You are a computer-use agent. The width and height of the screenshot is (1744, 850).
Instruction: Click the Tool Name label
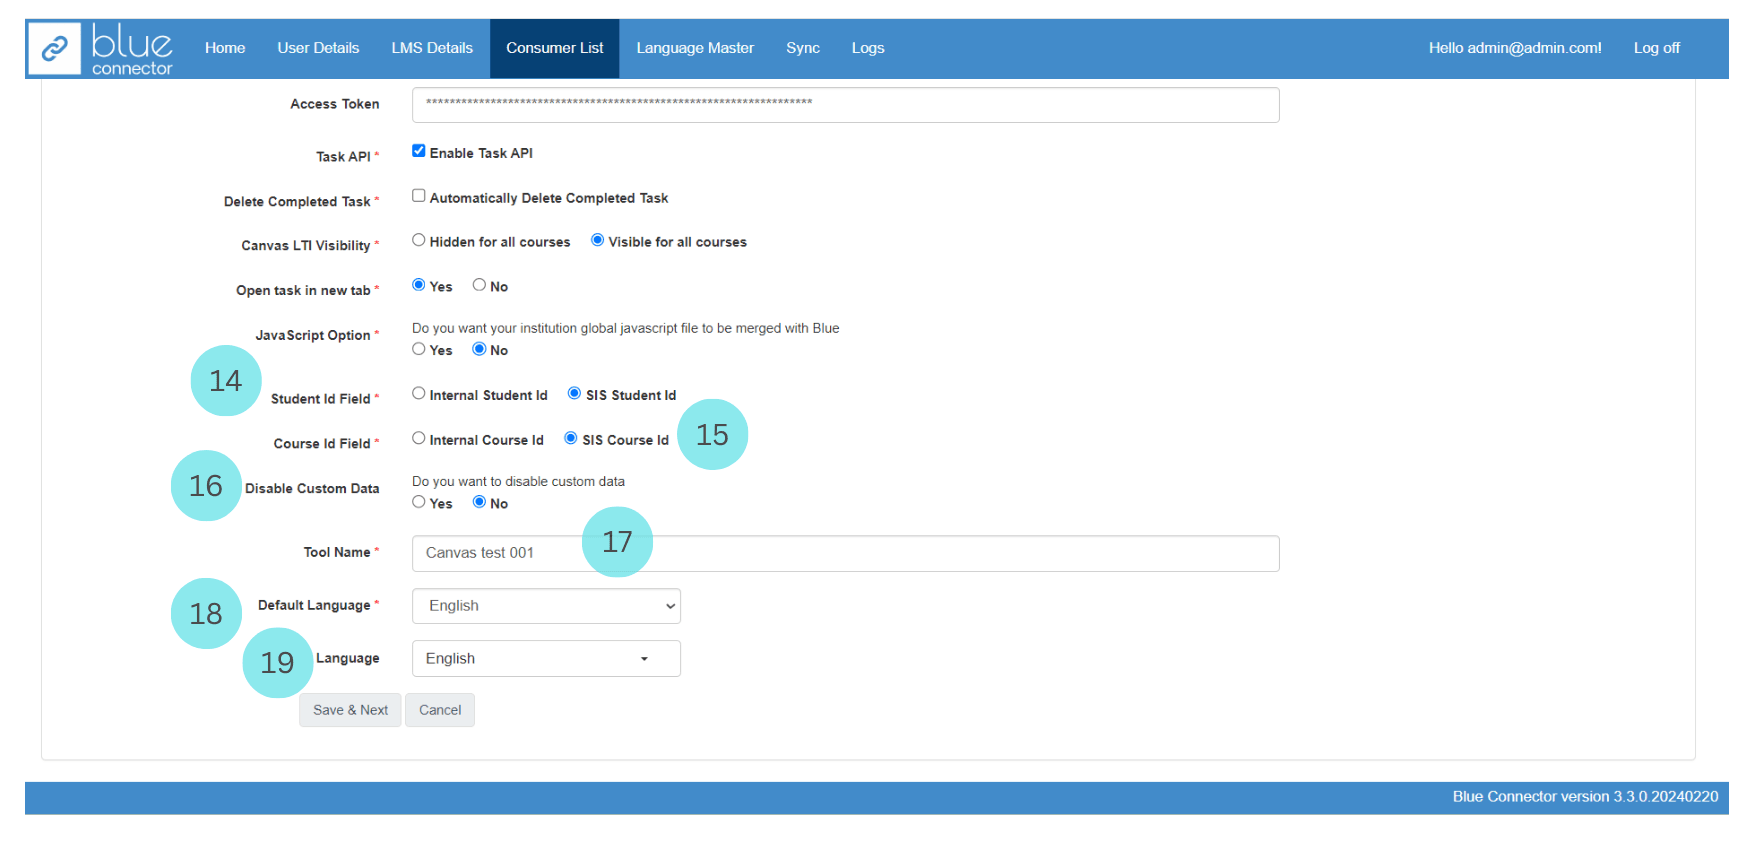coord(337,552)
